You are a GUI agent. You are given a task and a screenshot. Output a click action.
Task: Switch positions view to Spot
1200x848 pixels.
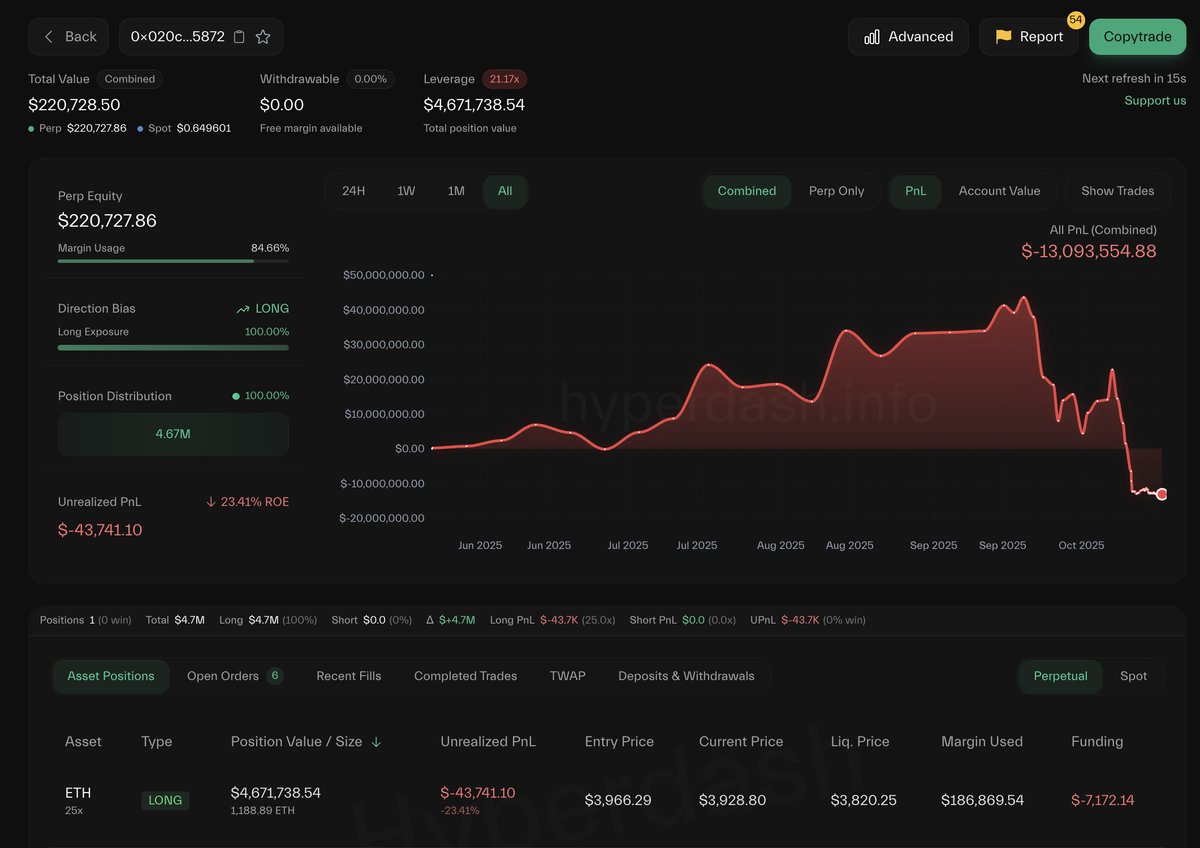tap(1133, 676)
